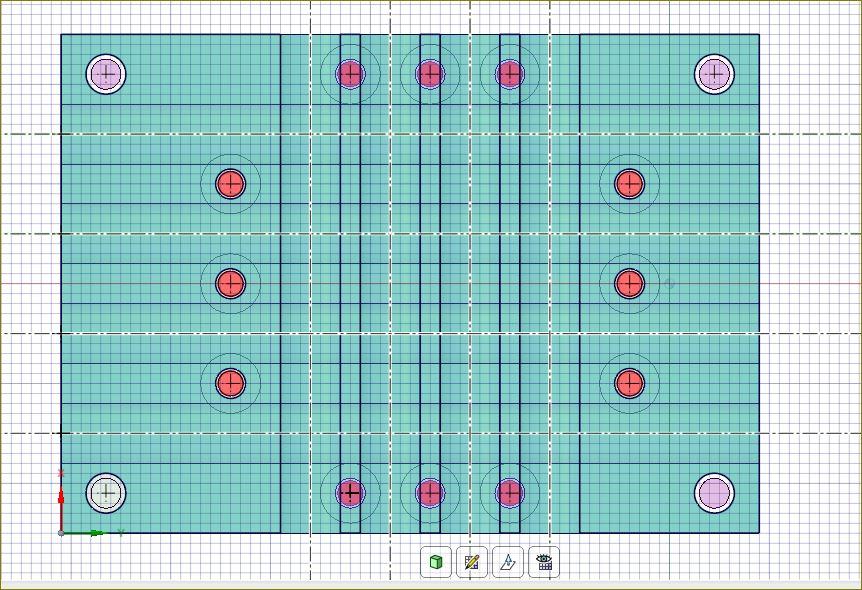
Task: Select the purple corner hole at lower right
Action: 714,493
